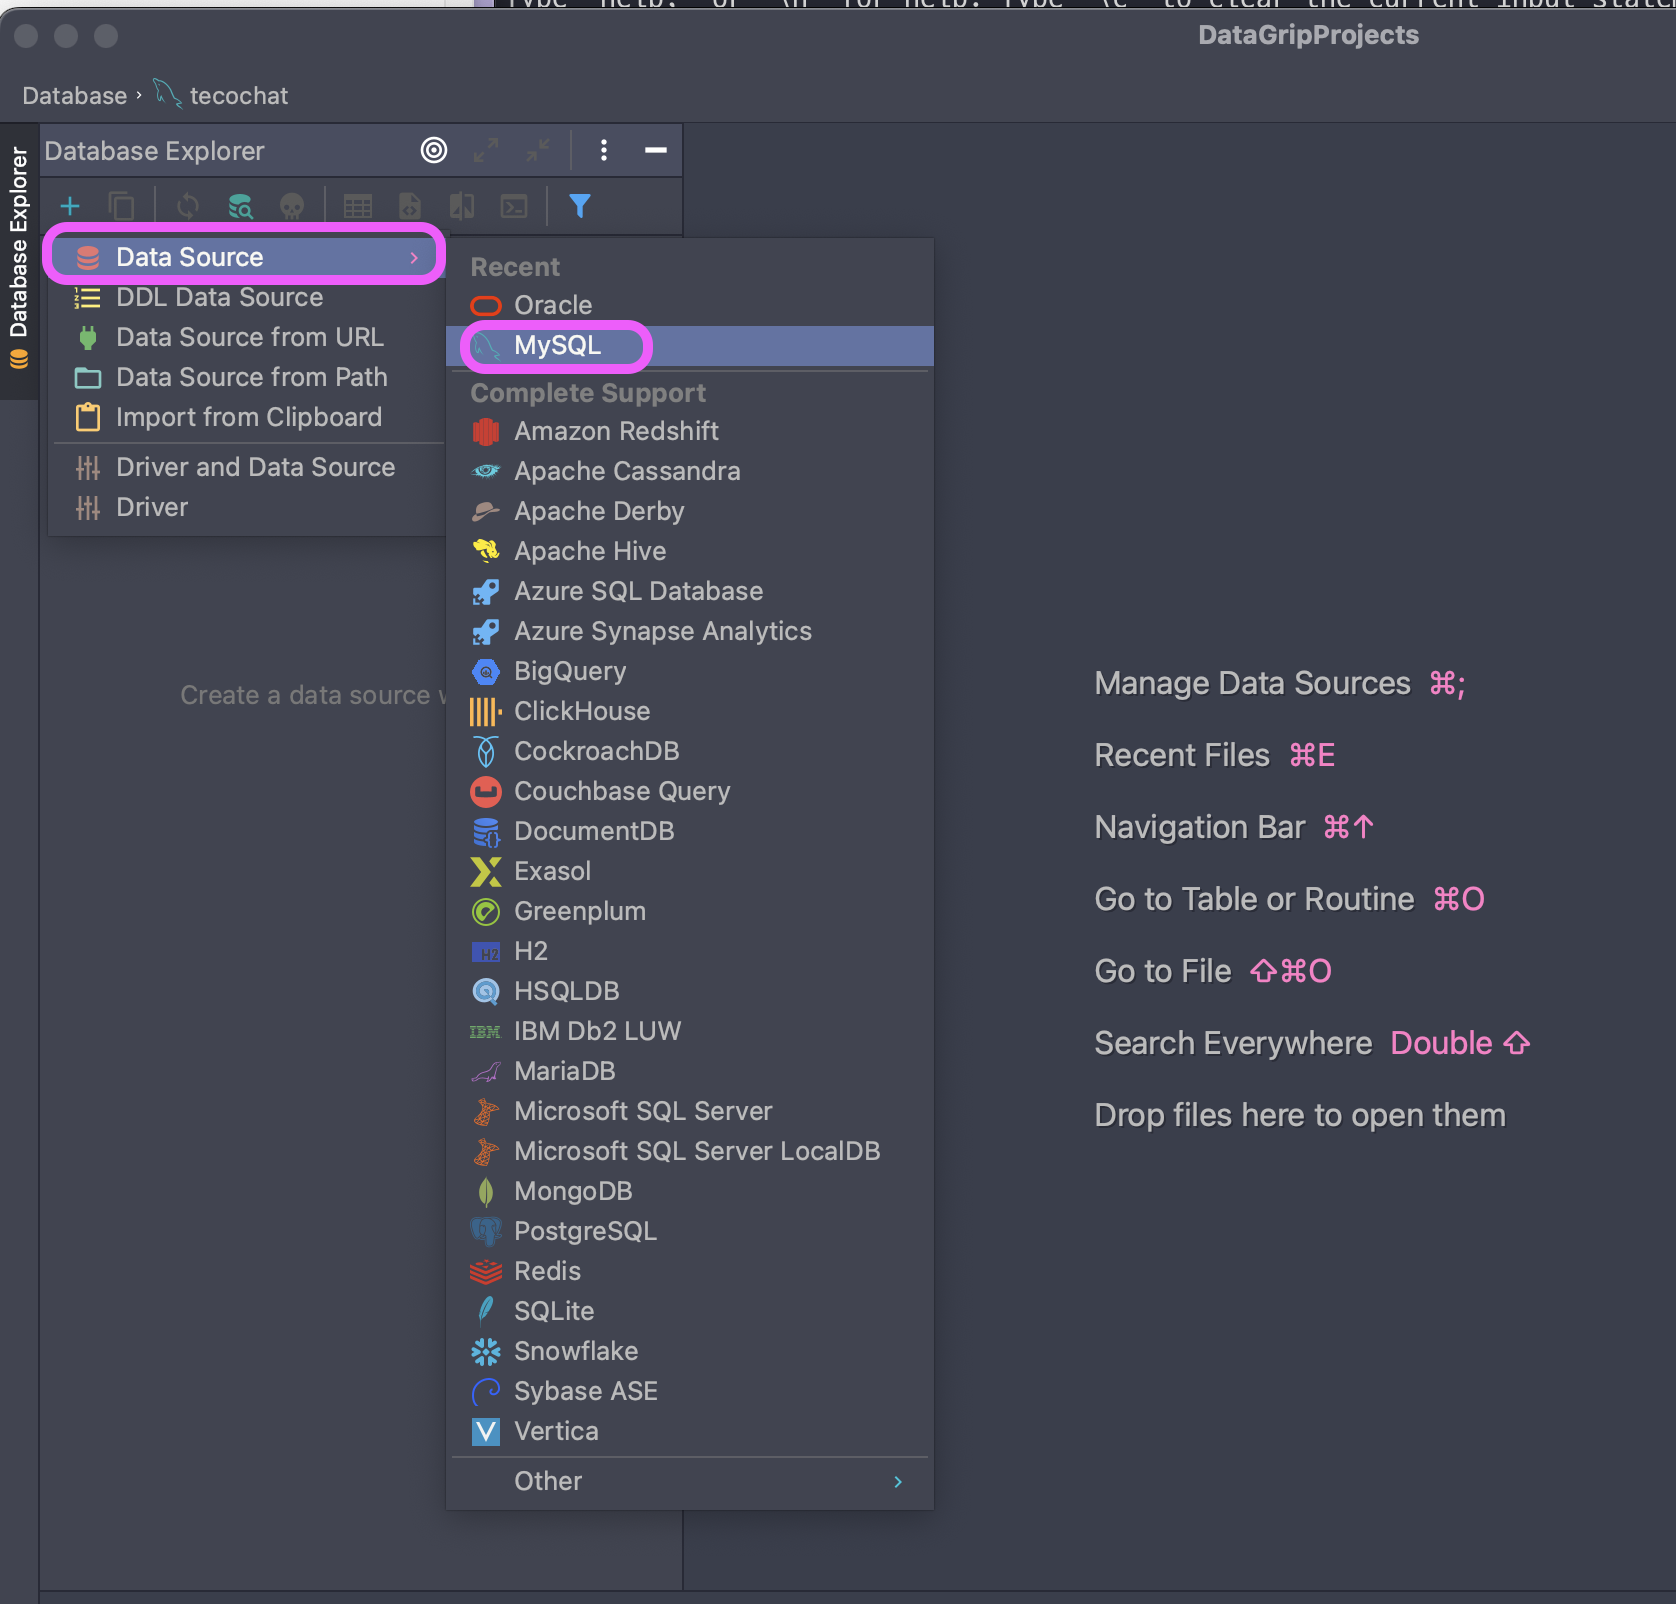Choose MongoDB data source

(690, 1191)
